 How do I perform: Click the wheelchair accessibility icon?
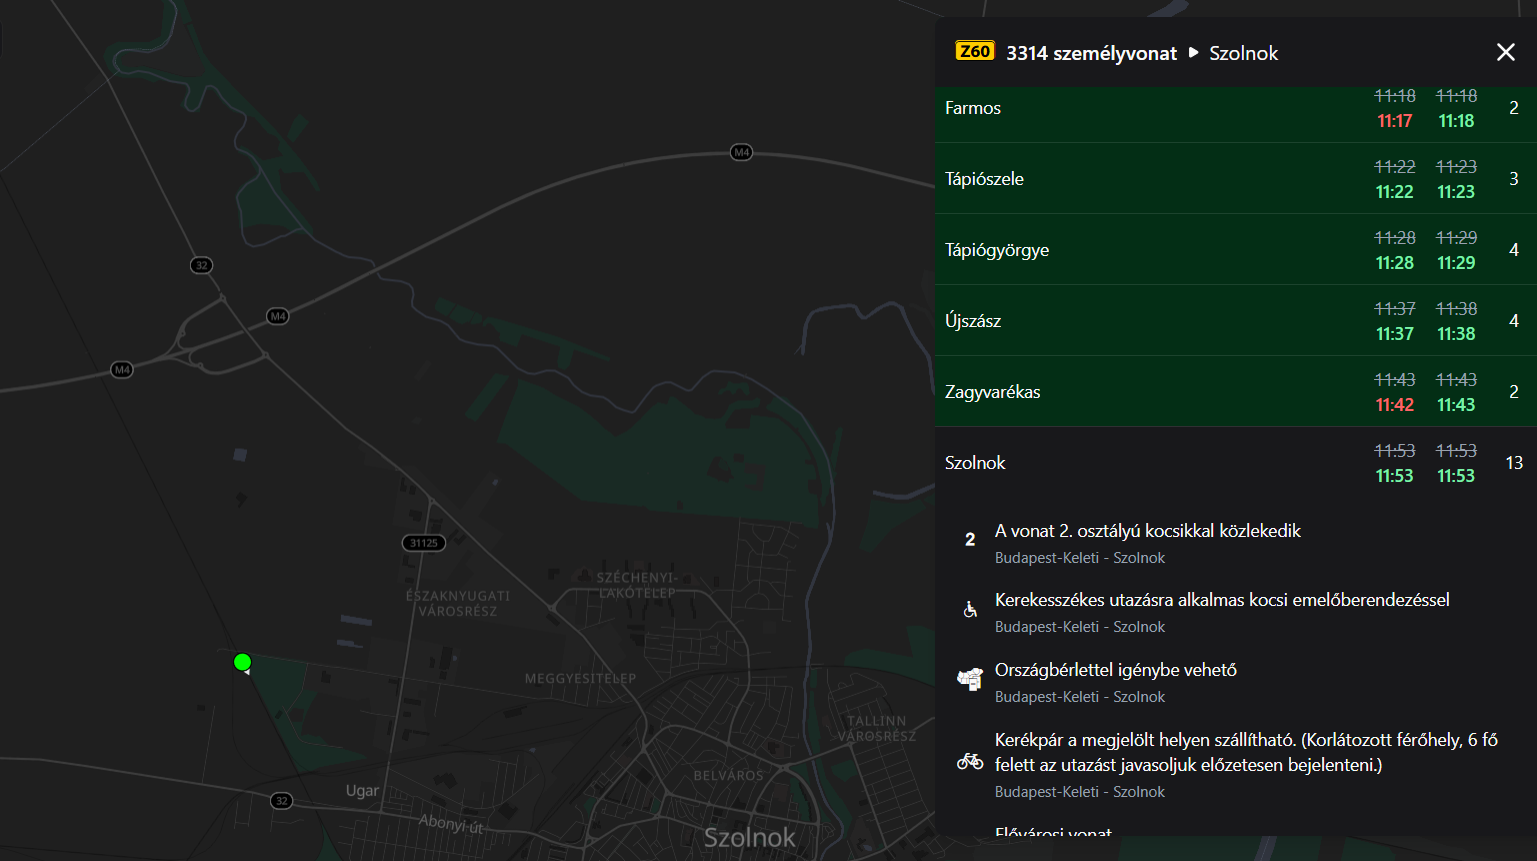tap(969, 610)
